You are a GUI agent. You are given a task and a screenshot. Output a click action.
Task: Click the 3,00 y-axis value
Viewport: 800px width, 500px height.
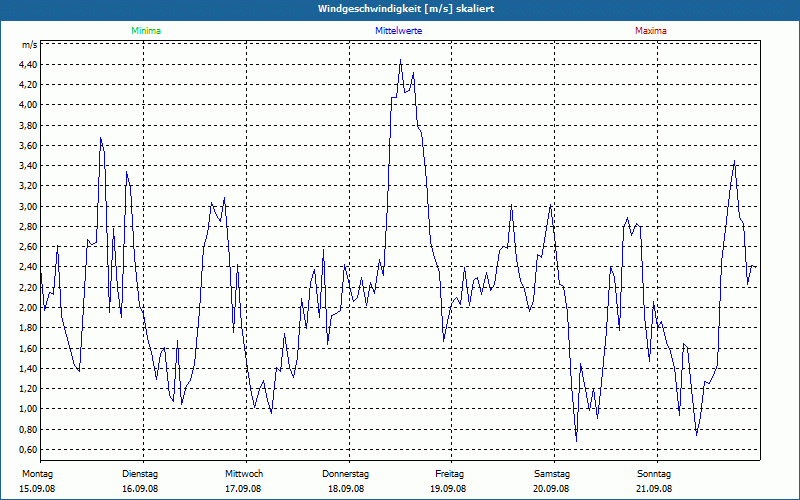pyautogui.click(x=29, y=207)
